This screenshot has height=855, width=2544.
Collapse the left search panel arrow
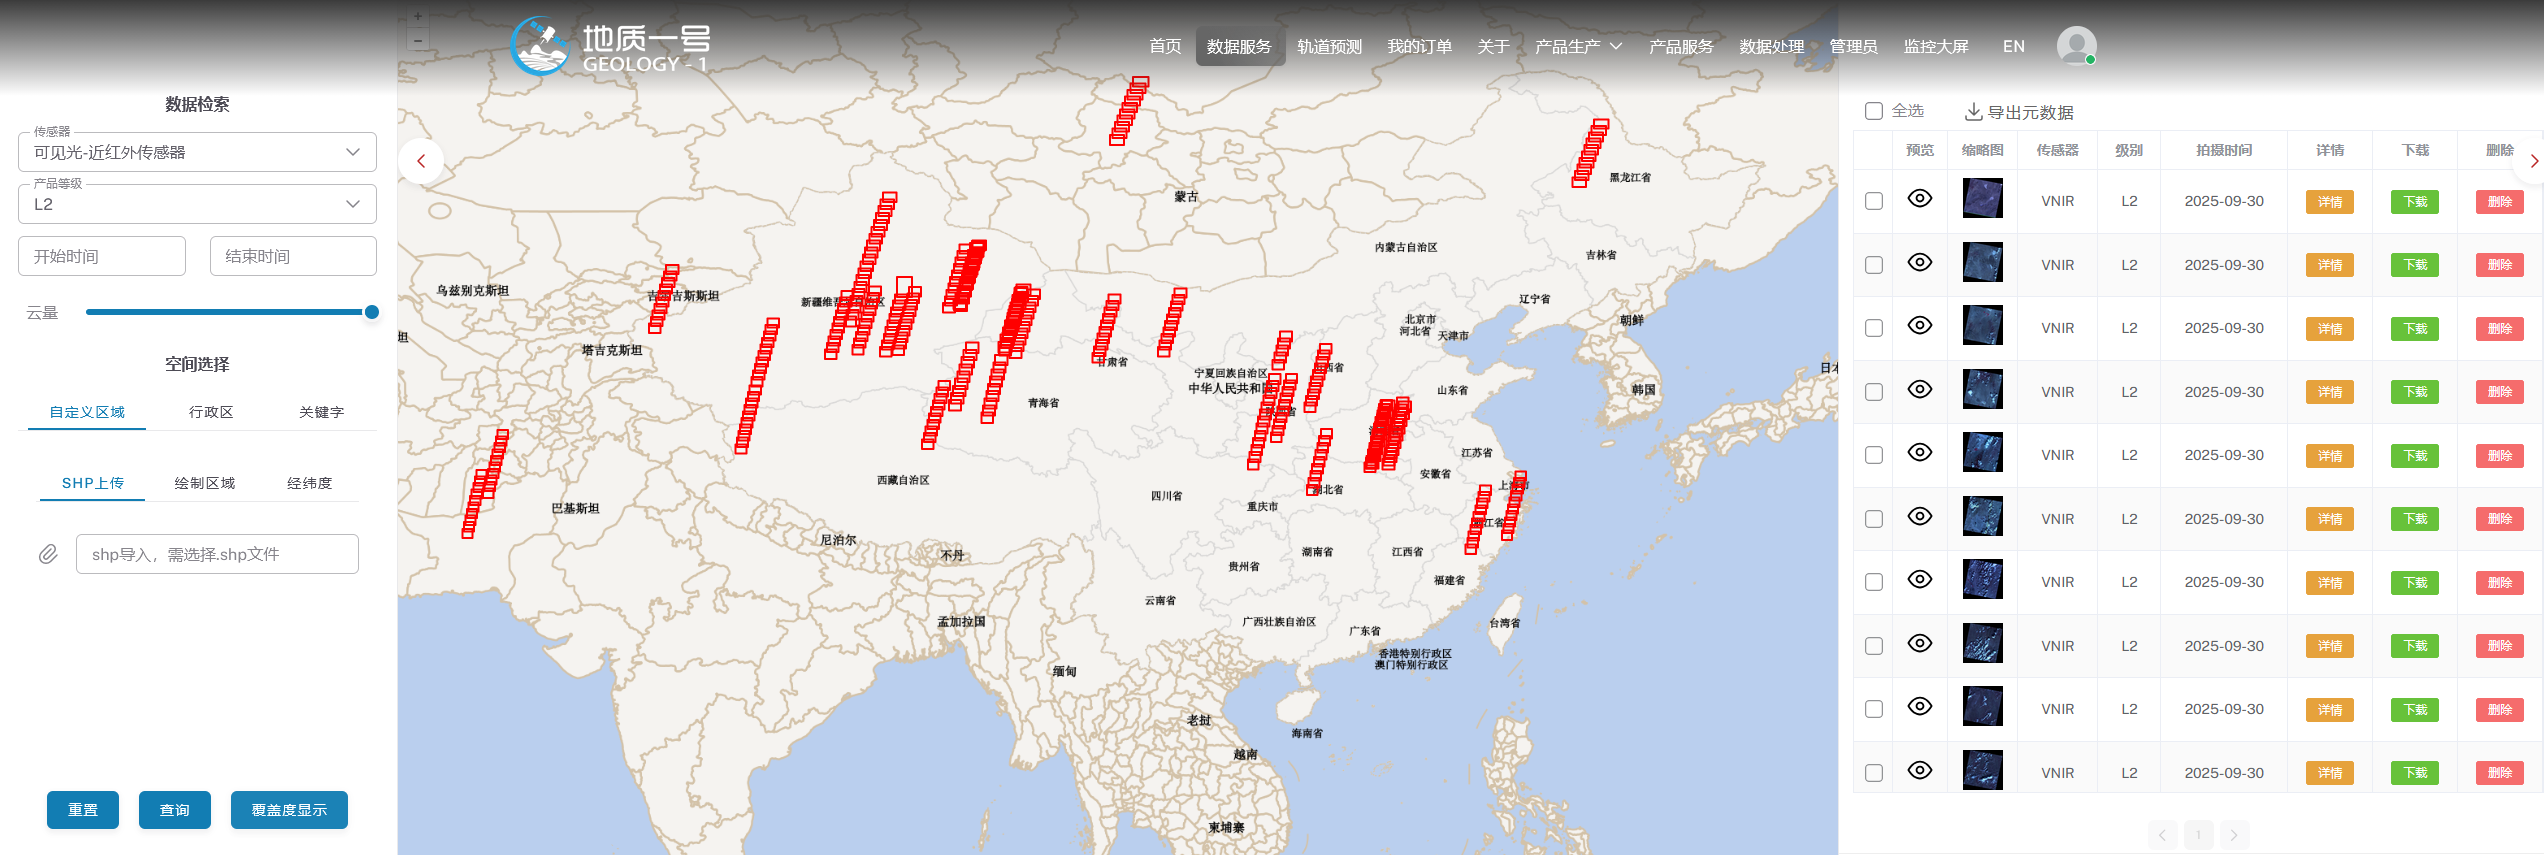point(421,161)
